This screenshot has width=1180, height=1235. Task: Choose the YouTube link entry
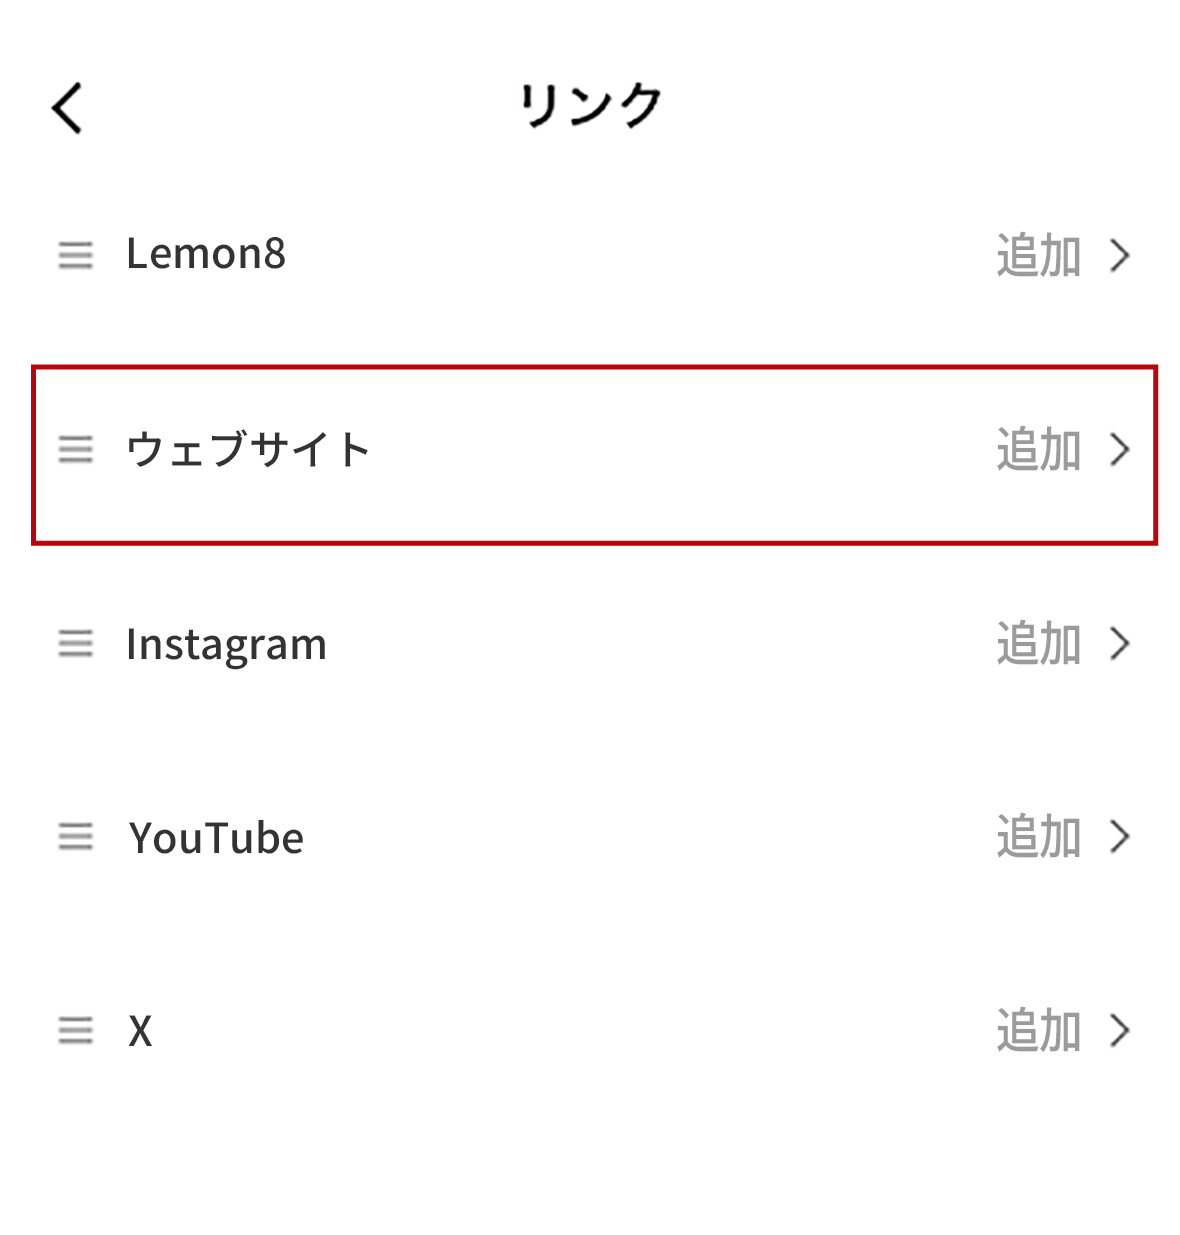tap(216, 838)
